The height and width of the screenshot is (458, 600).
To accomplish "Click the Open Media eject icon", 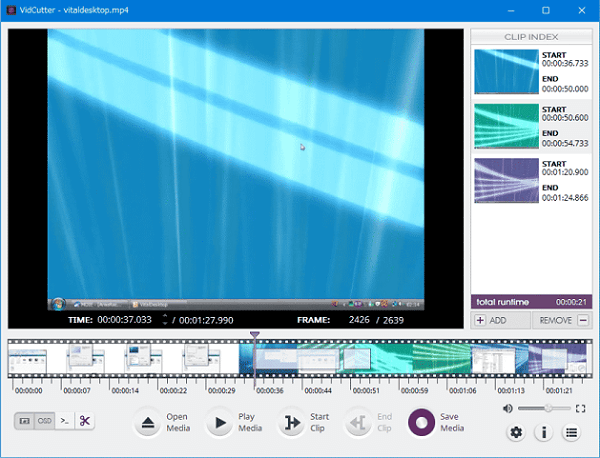I will click(x=148, y=423).
